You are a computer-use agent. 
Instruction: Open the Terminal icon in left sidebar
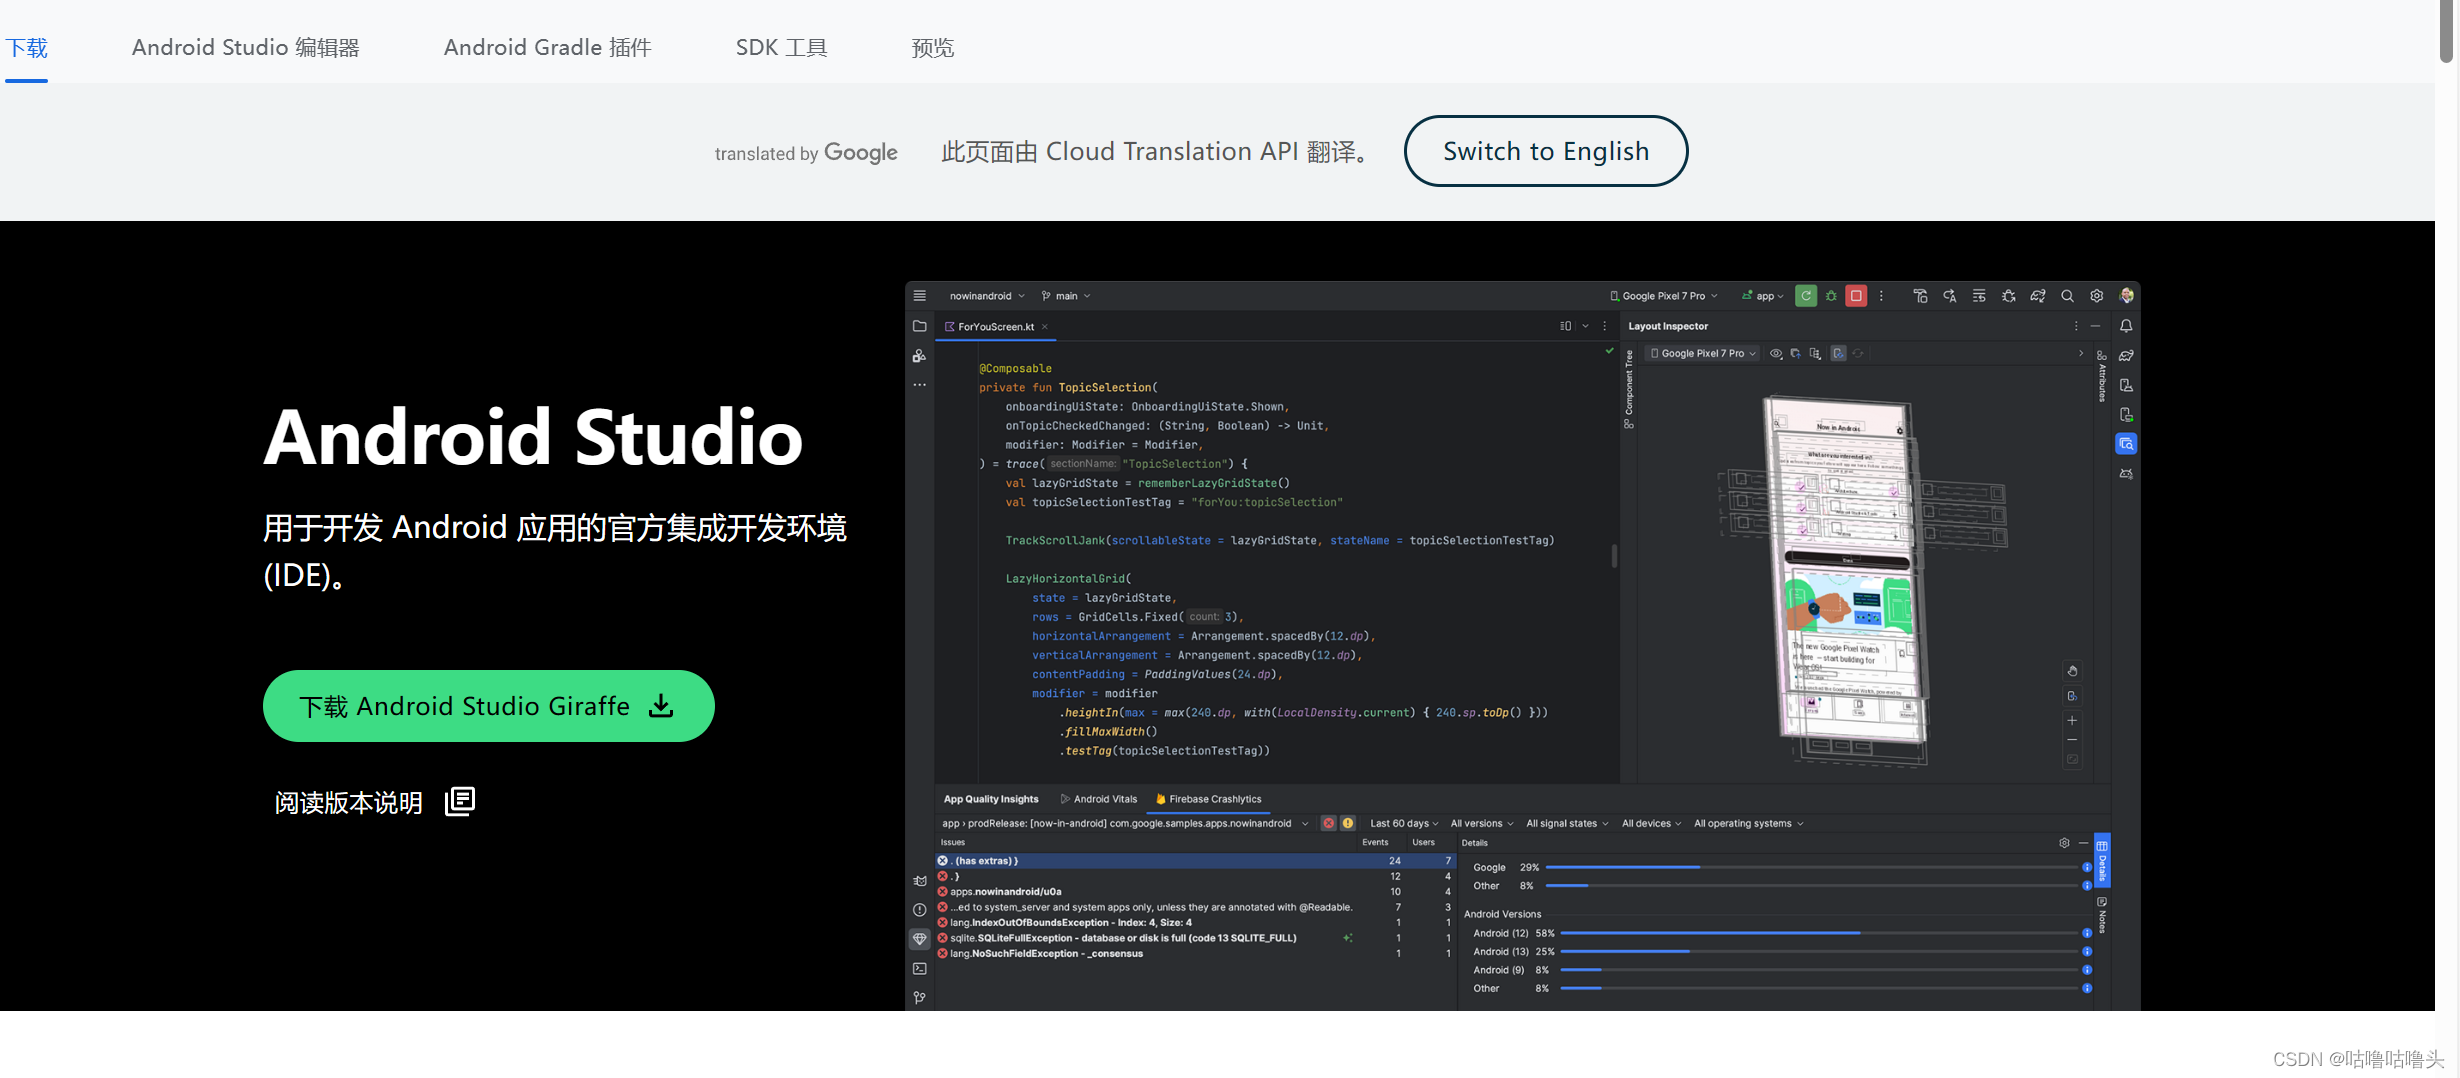[919, 968]
